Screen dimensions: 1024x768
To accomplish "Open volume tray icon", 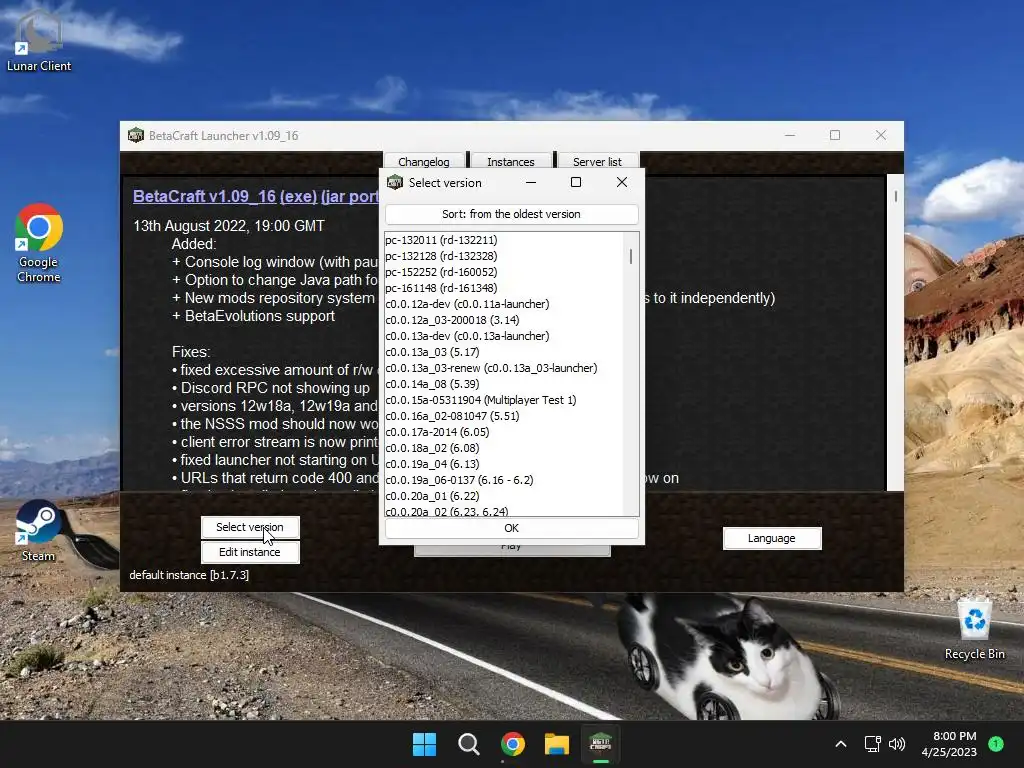I will [x=897, y=744].
